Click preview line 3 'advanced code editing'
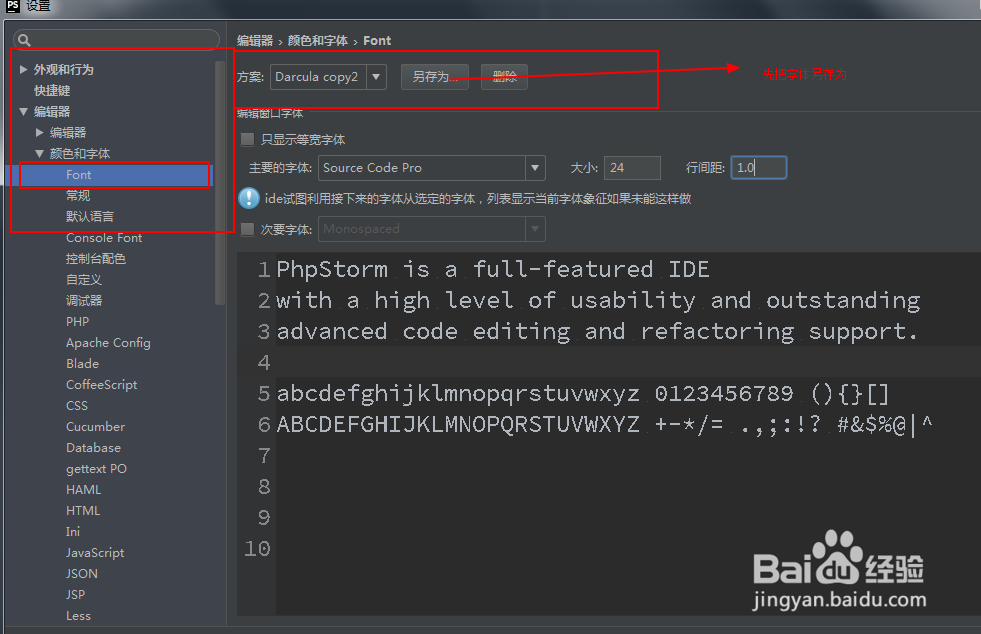 pos(424,331)
